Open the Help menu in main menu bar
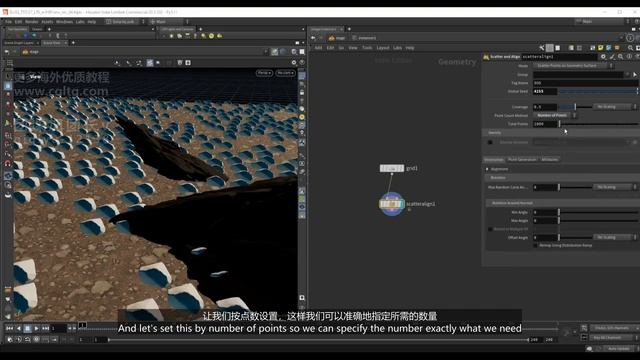This screenshot has height=360, width=640. (x=92, y=22)
